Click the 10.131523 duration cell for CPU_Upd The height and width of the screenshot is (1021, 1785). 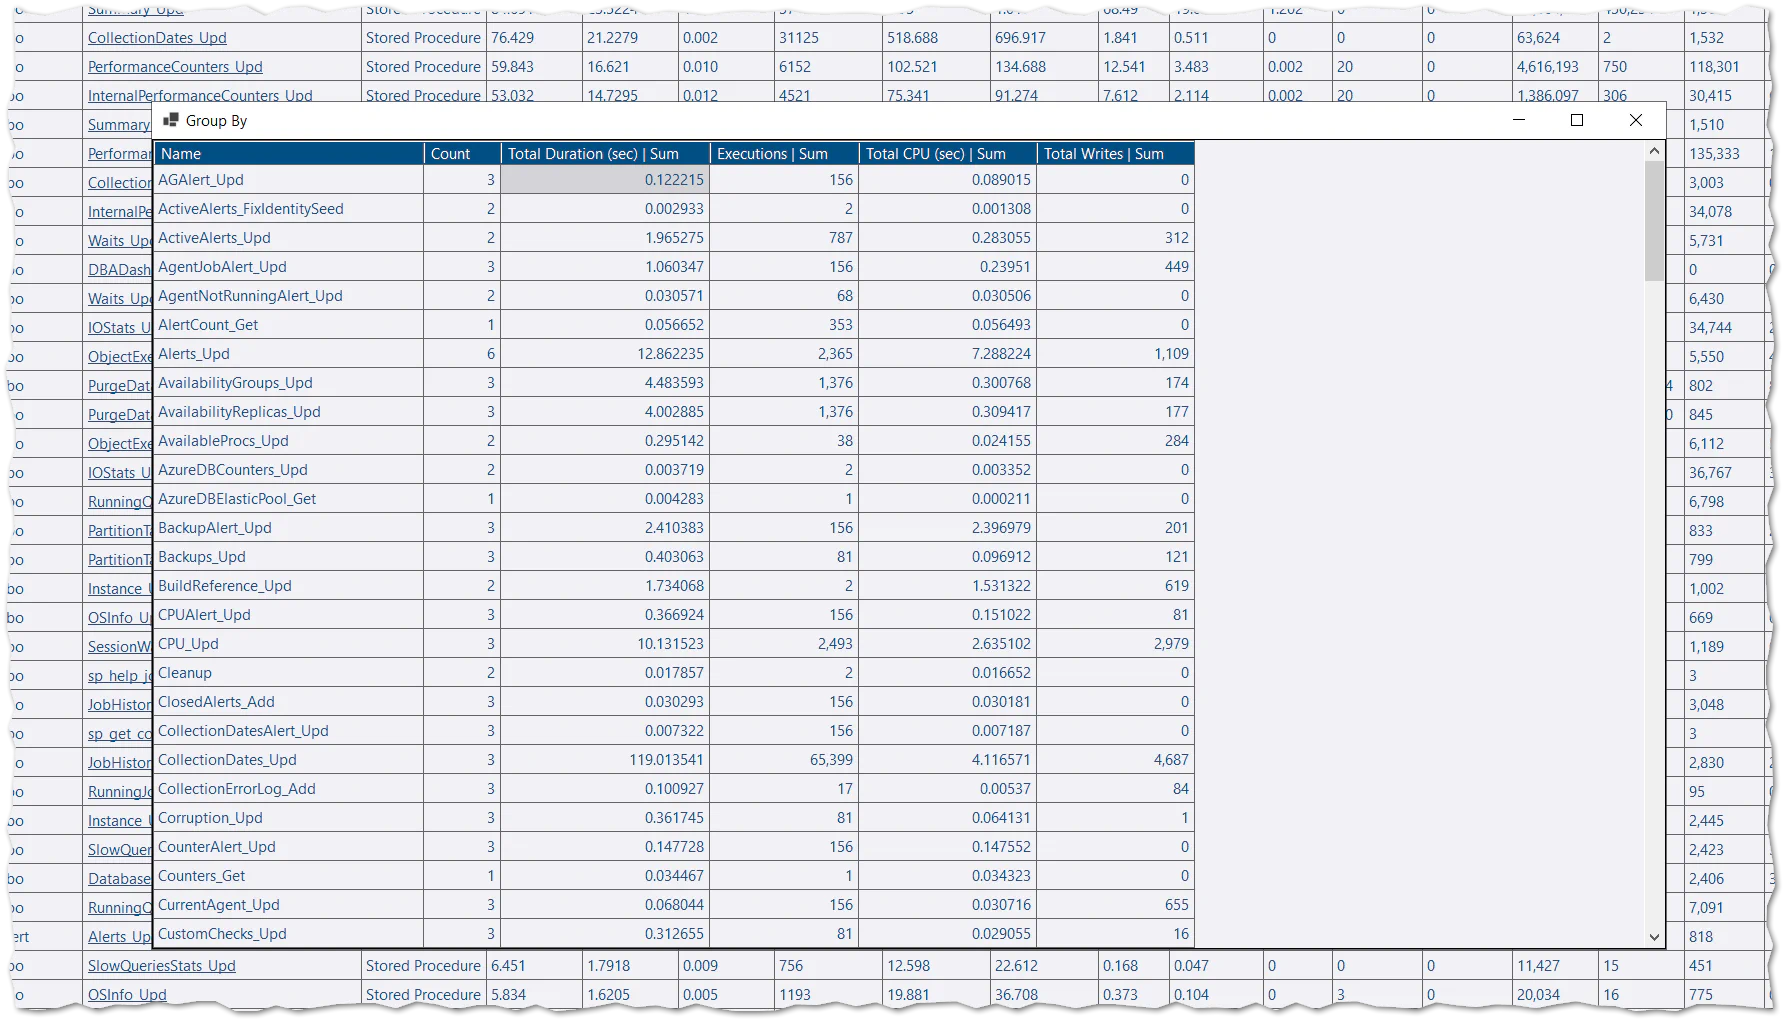point(605,644)
